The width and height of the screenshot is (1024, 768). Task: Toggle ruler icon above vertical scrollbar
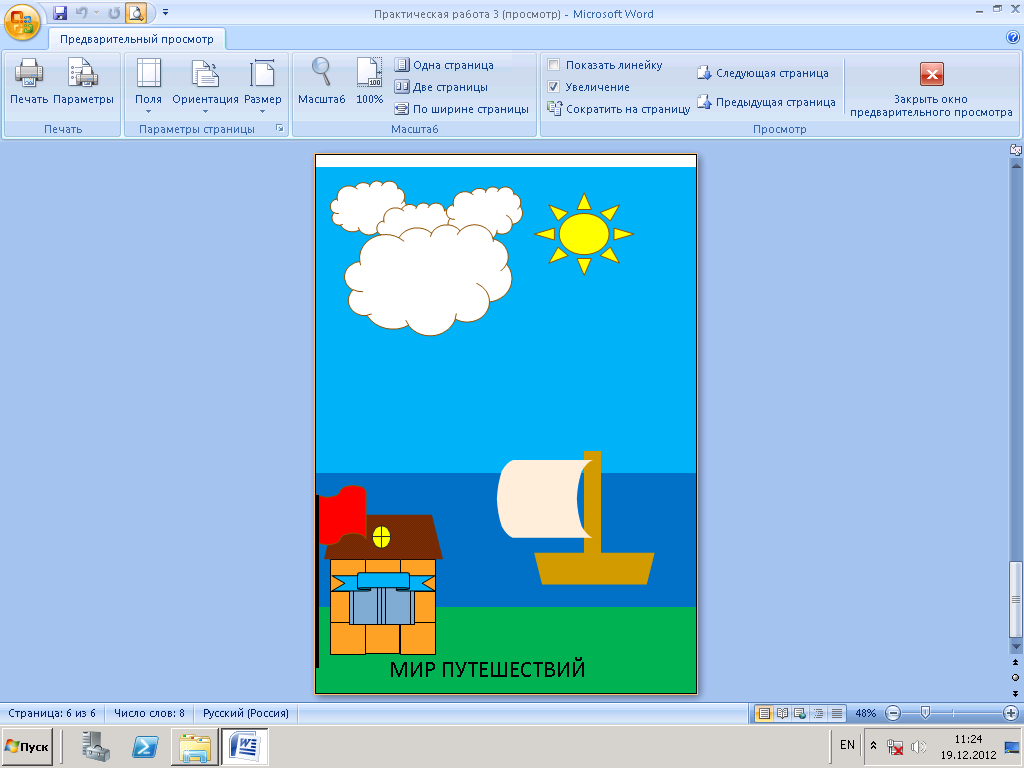tap(1016, 150)
